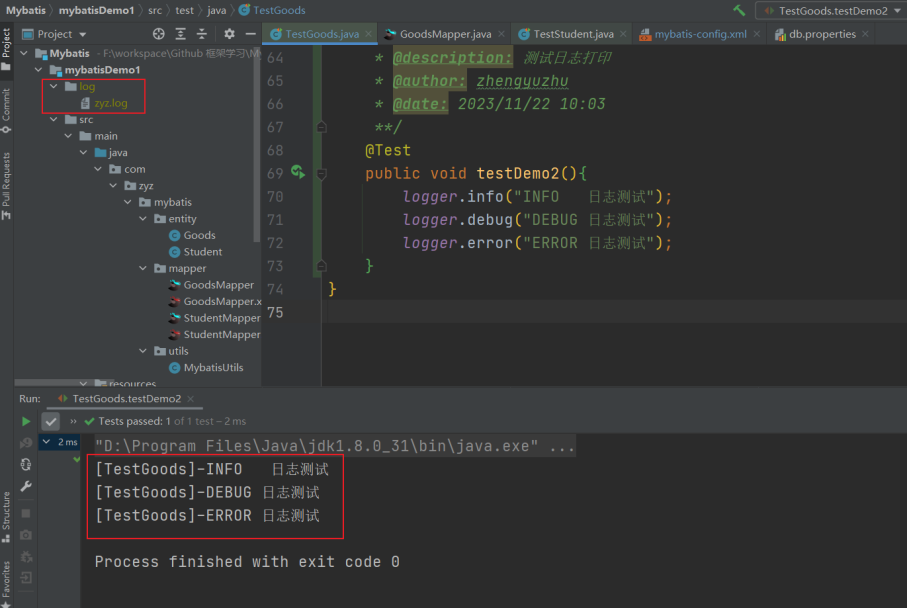The height and width of the screenshot is (608, 907).
Task: Collapse the entity package
Action: tap(143, 219)
